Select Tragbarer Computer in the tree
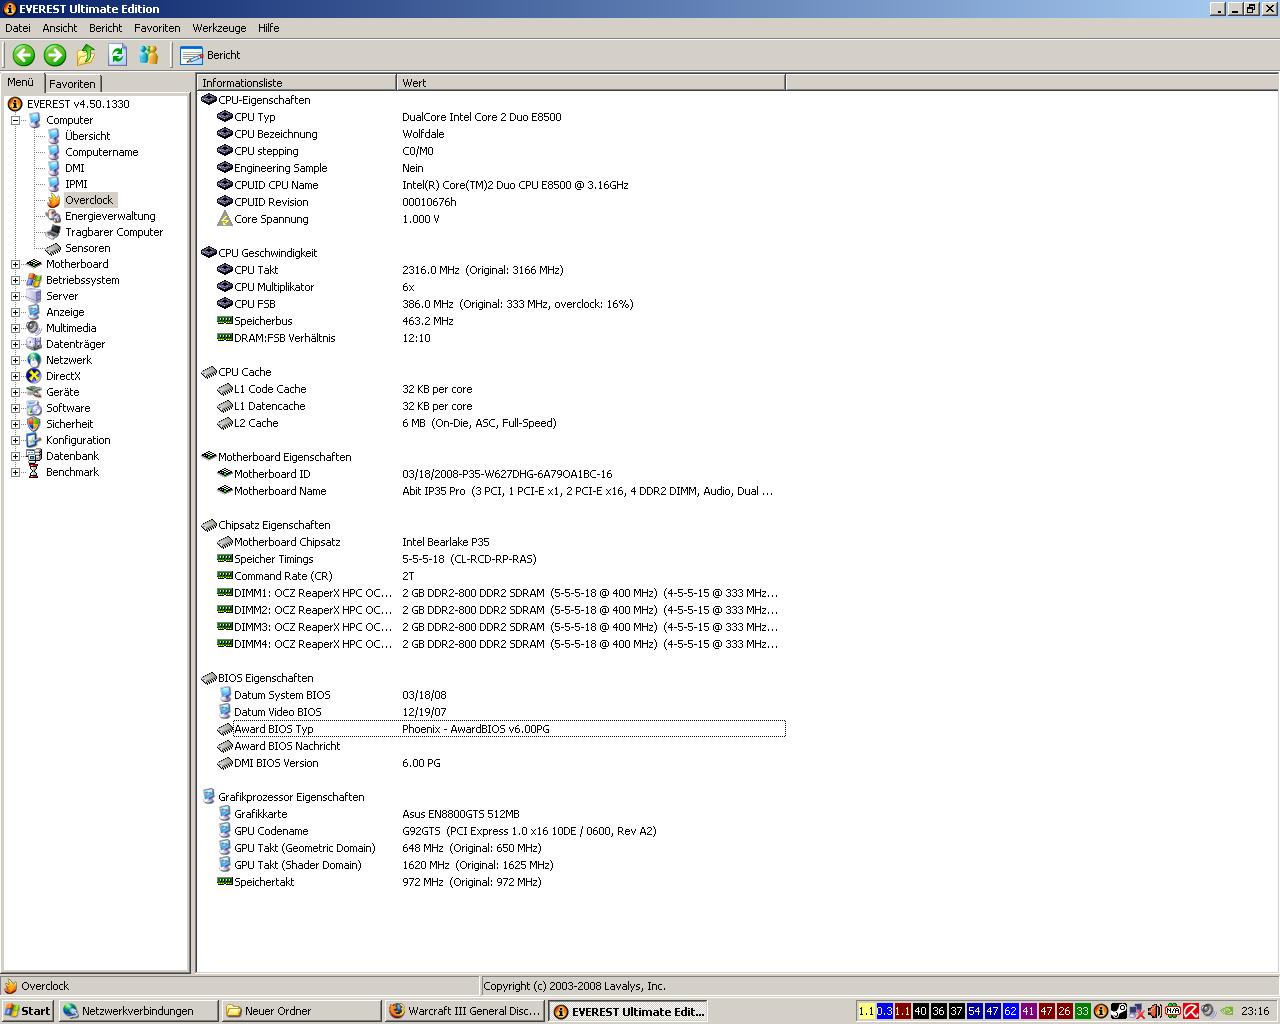1280x1024 pixels. coord(114,232)
